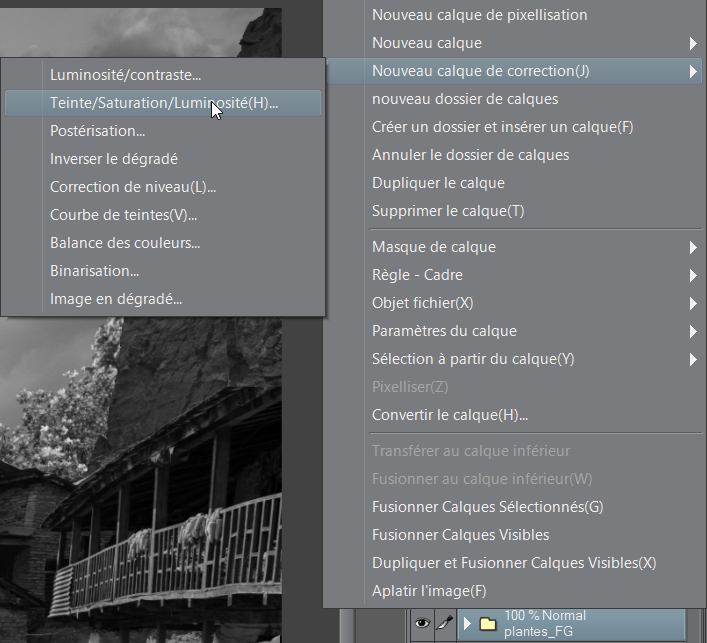The height and width of the screenshot is (643, 707).
Task: Click the pen icon beside plantes_FG layer
Action: coord(444,624)
